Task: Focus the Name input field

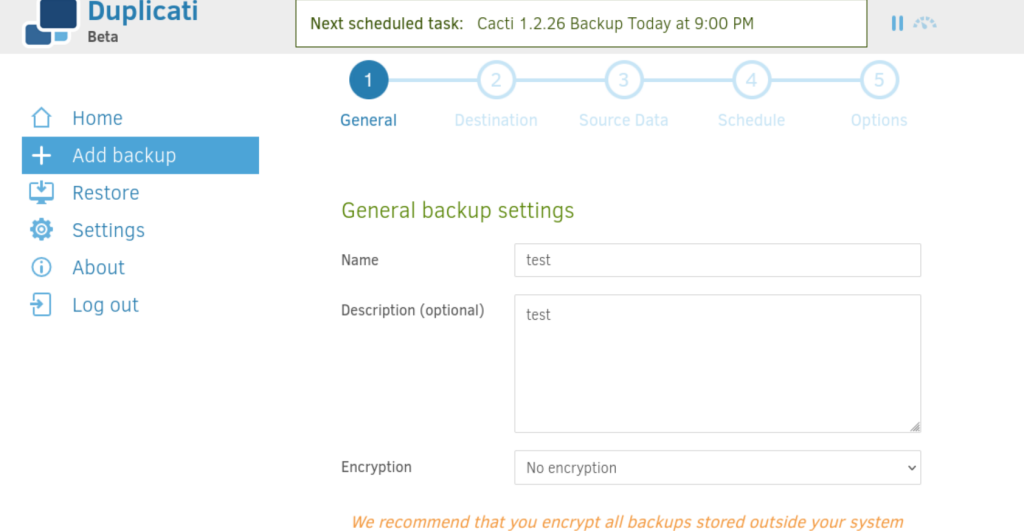Action: [717, 260]
